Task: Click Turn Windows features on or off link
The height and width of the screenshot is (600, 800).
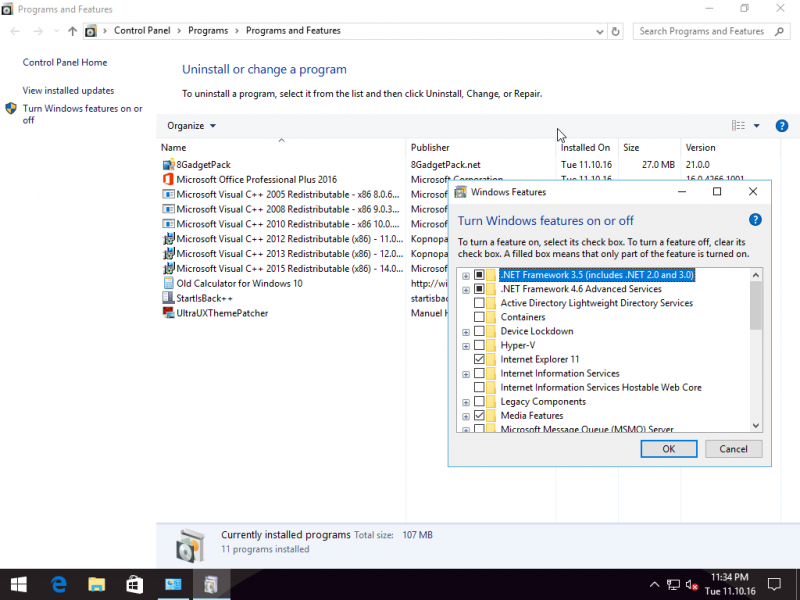Action: [83, 114]
